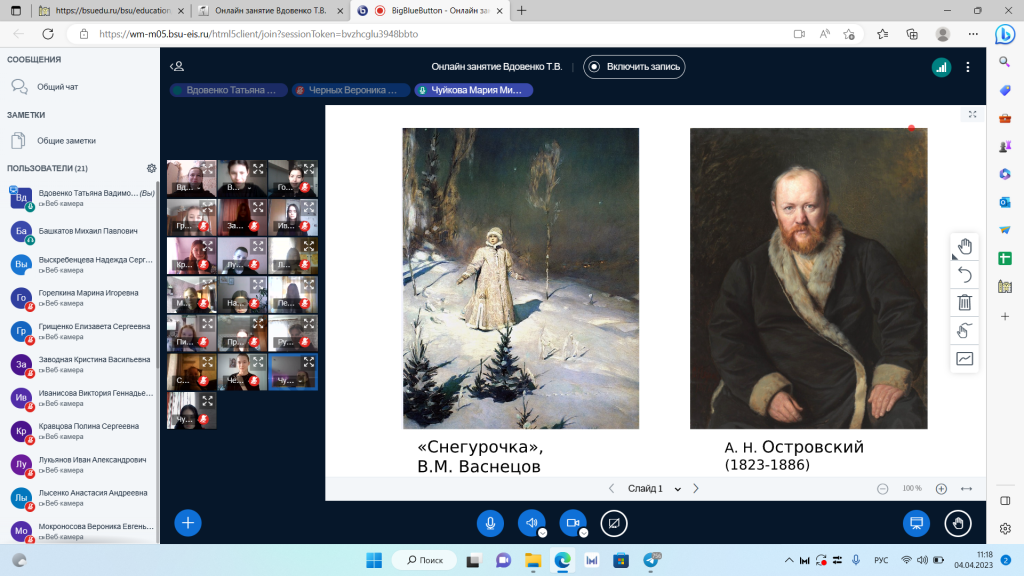This screenshot has height=576, width=1024.
Task: Open File Explorer from the taskbar
Action: [533, 560]
